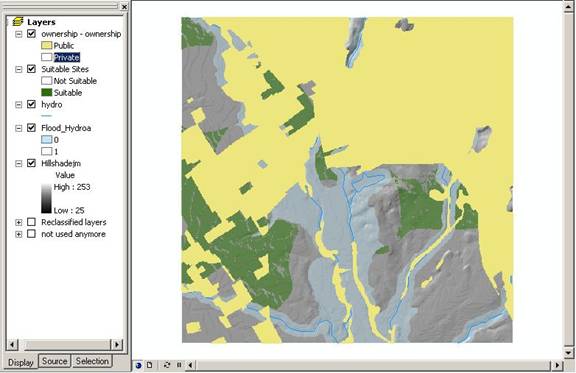Expand the not used anymore group
576x373 pixels.
coord(19,234)
